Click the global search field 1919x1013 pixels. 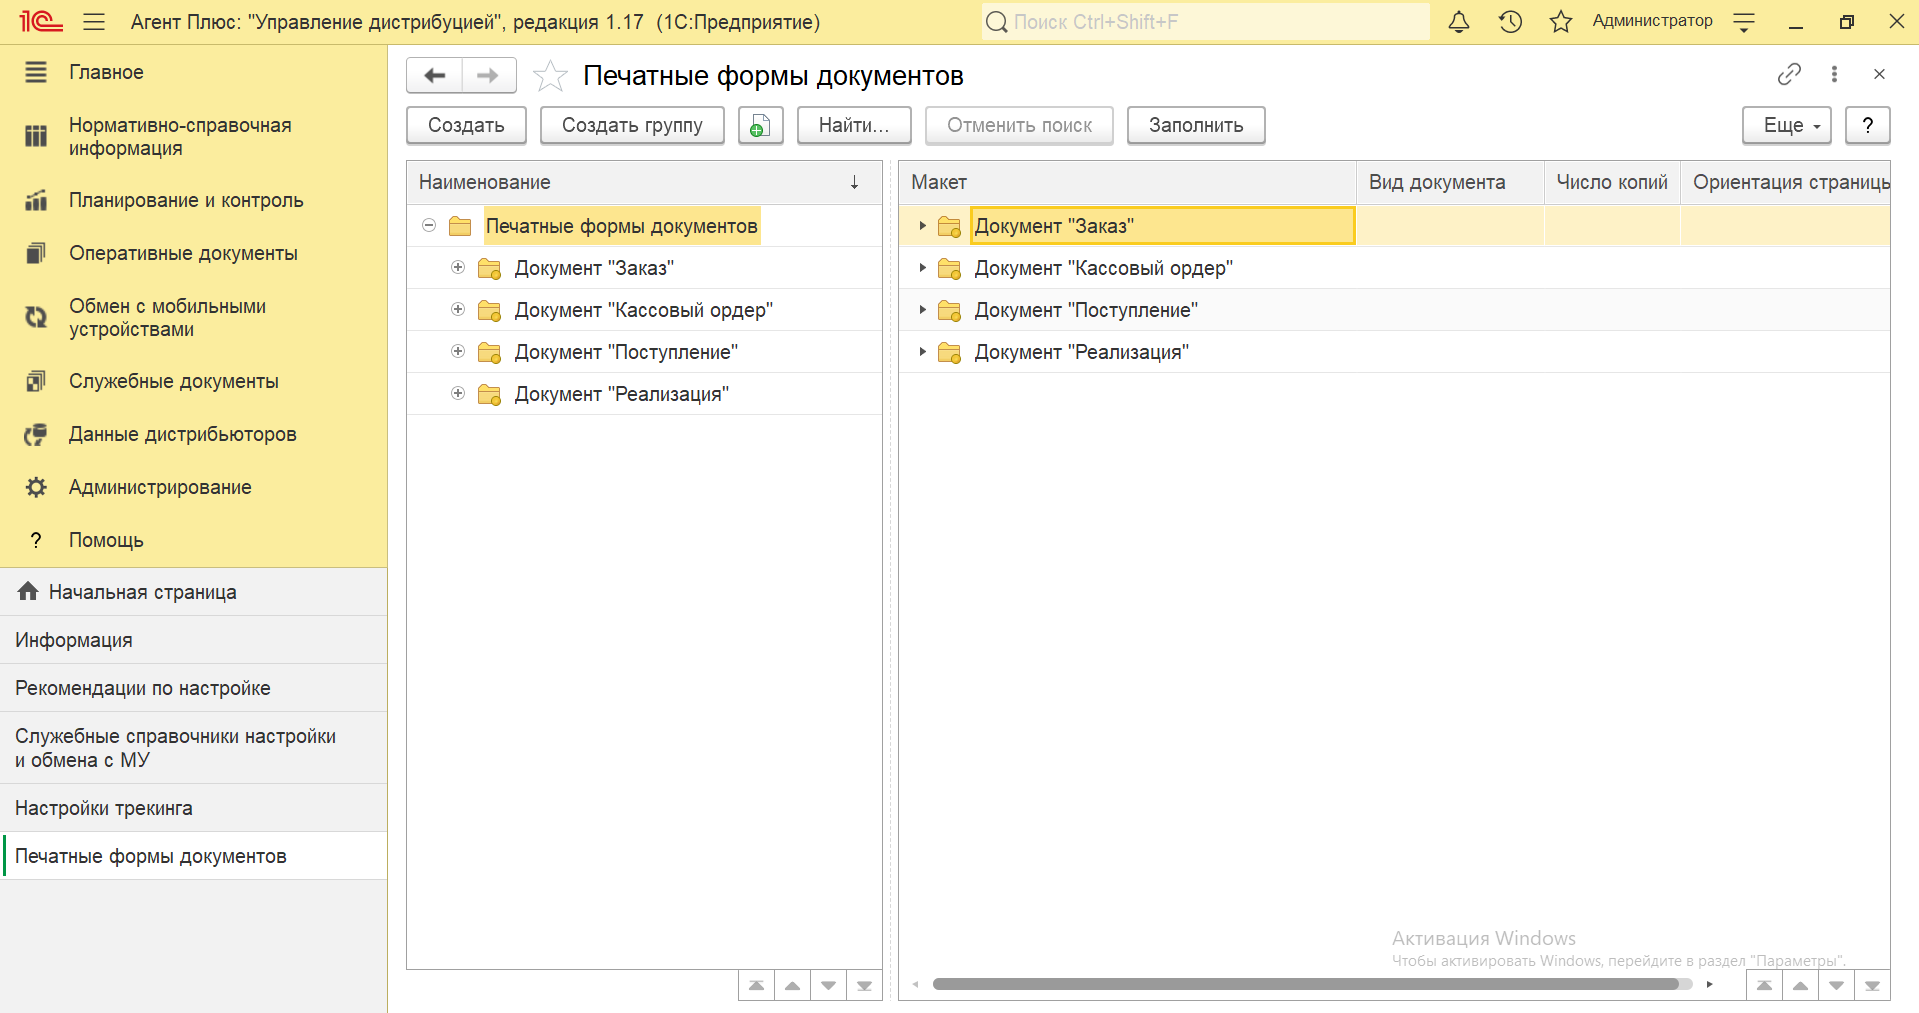point(1205,22)
